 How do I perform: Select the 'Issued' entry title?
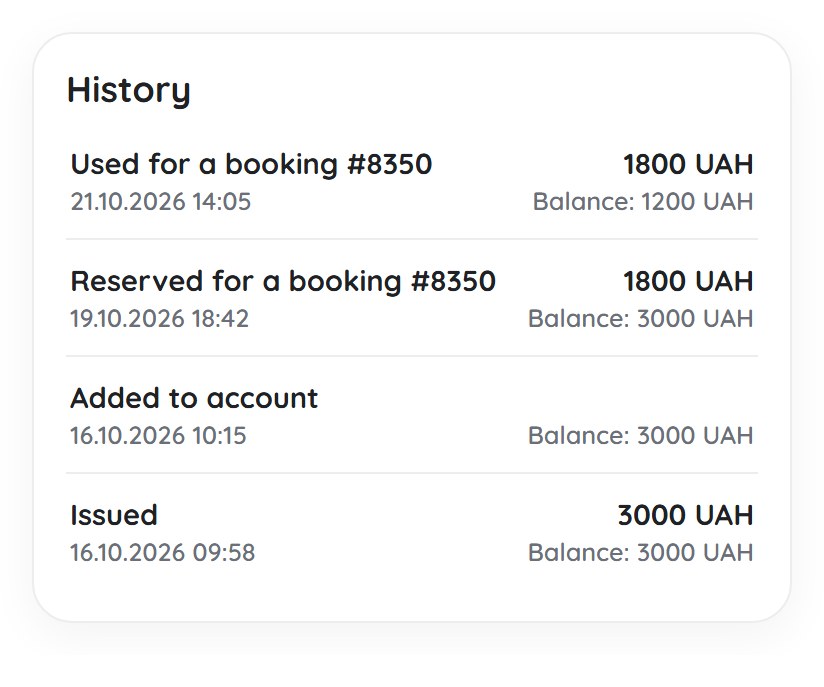pyautogui.click(x=114, y=515)
